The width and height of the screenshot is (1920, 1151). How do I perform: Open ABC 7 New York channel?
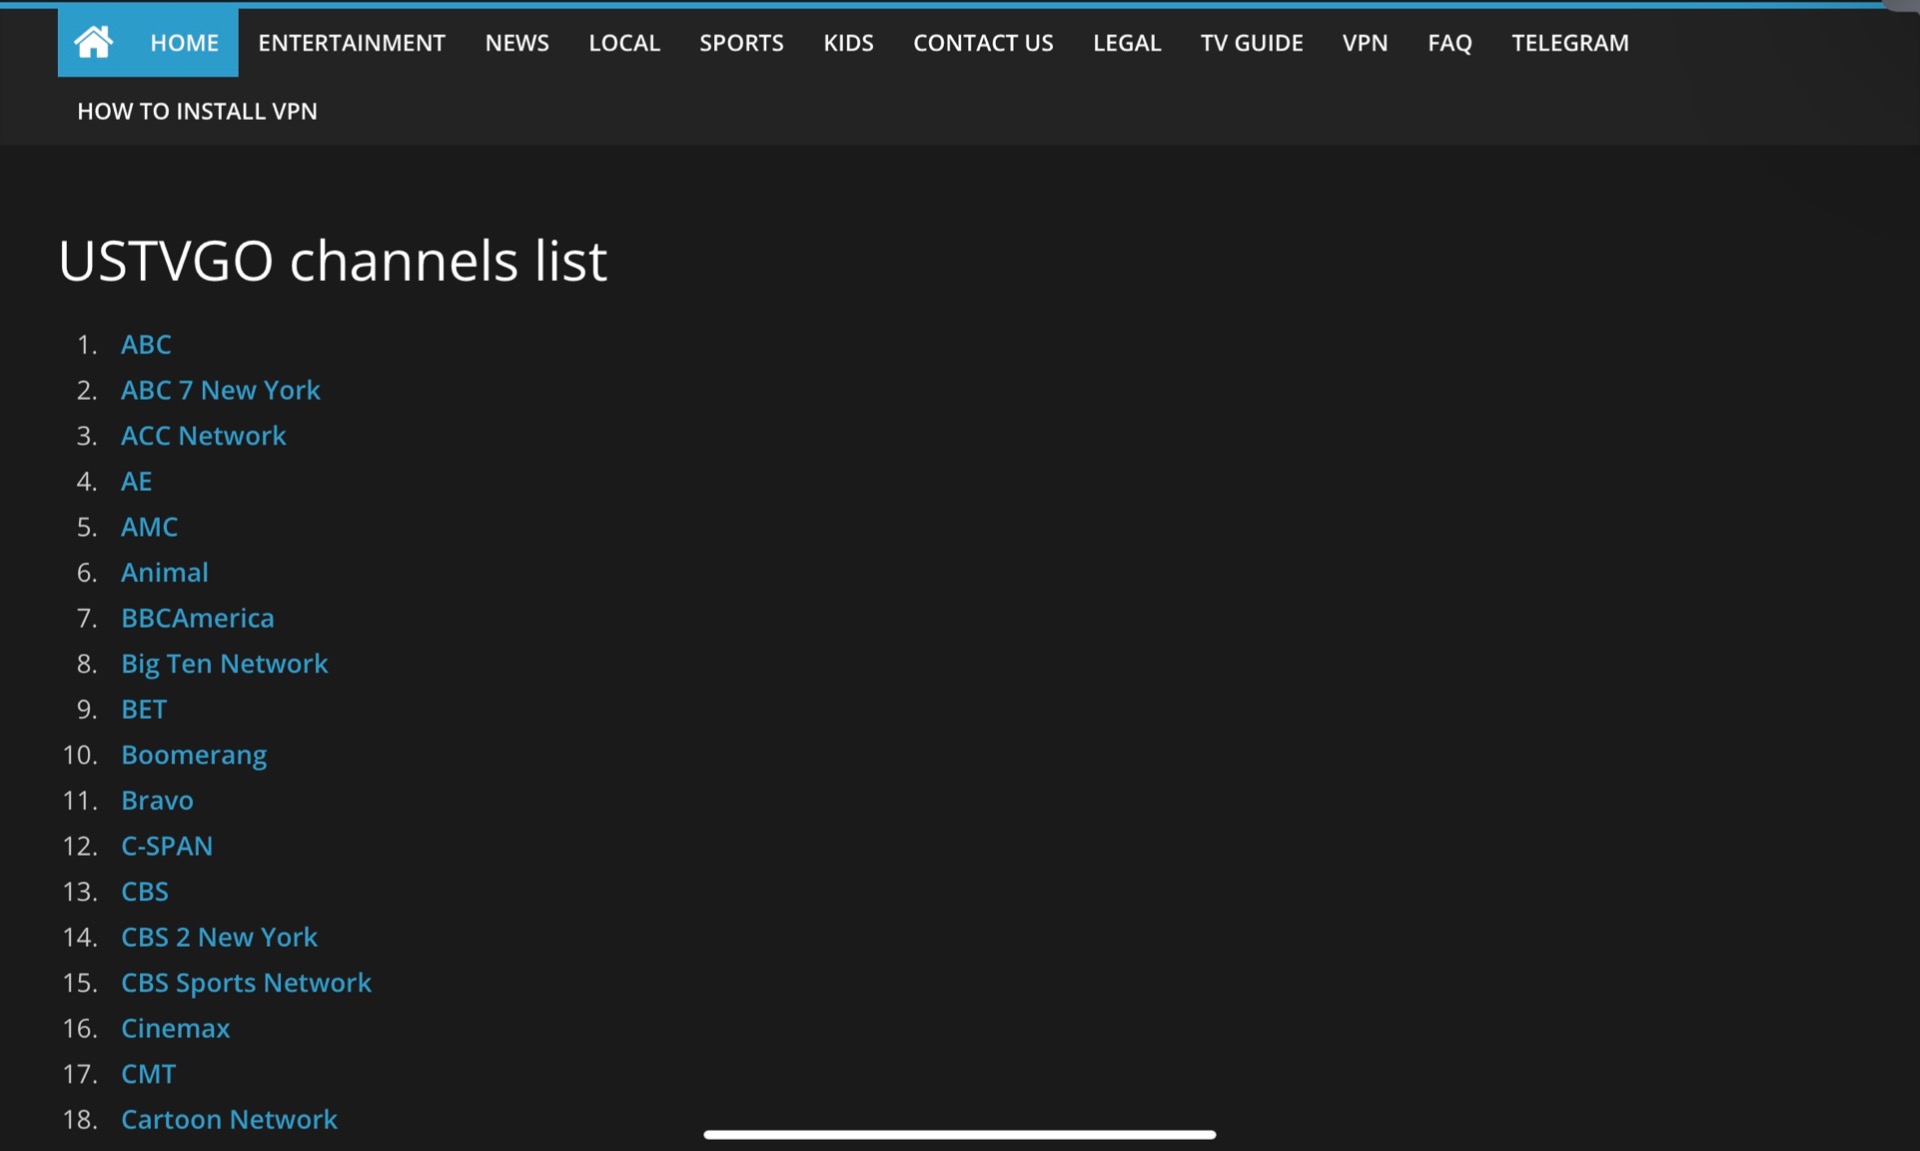(220, 390)
